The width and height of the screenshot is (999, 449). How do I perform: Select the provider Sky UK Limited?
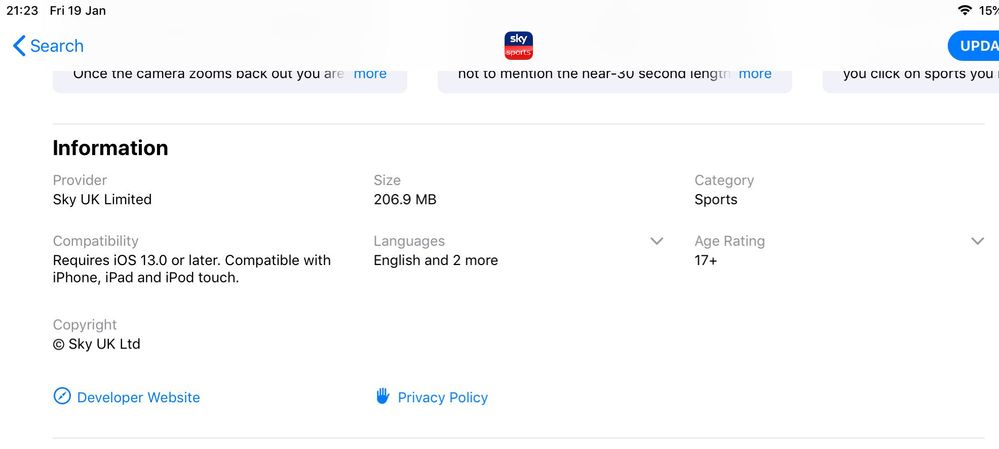(102, 199)
